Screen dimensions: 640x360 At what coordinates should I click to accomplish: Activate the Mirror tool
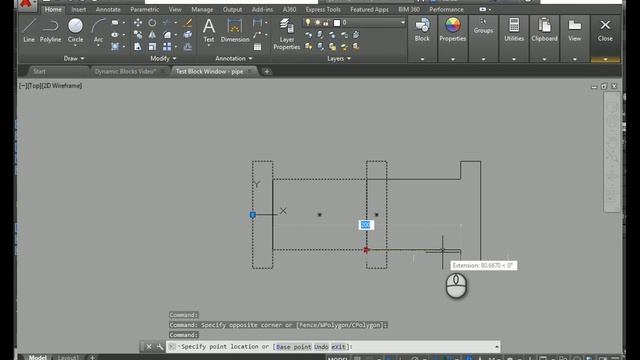152,35
